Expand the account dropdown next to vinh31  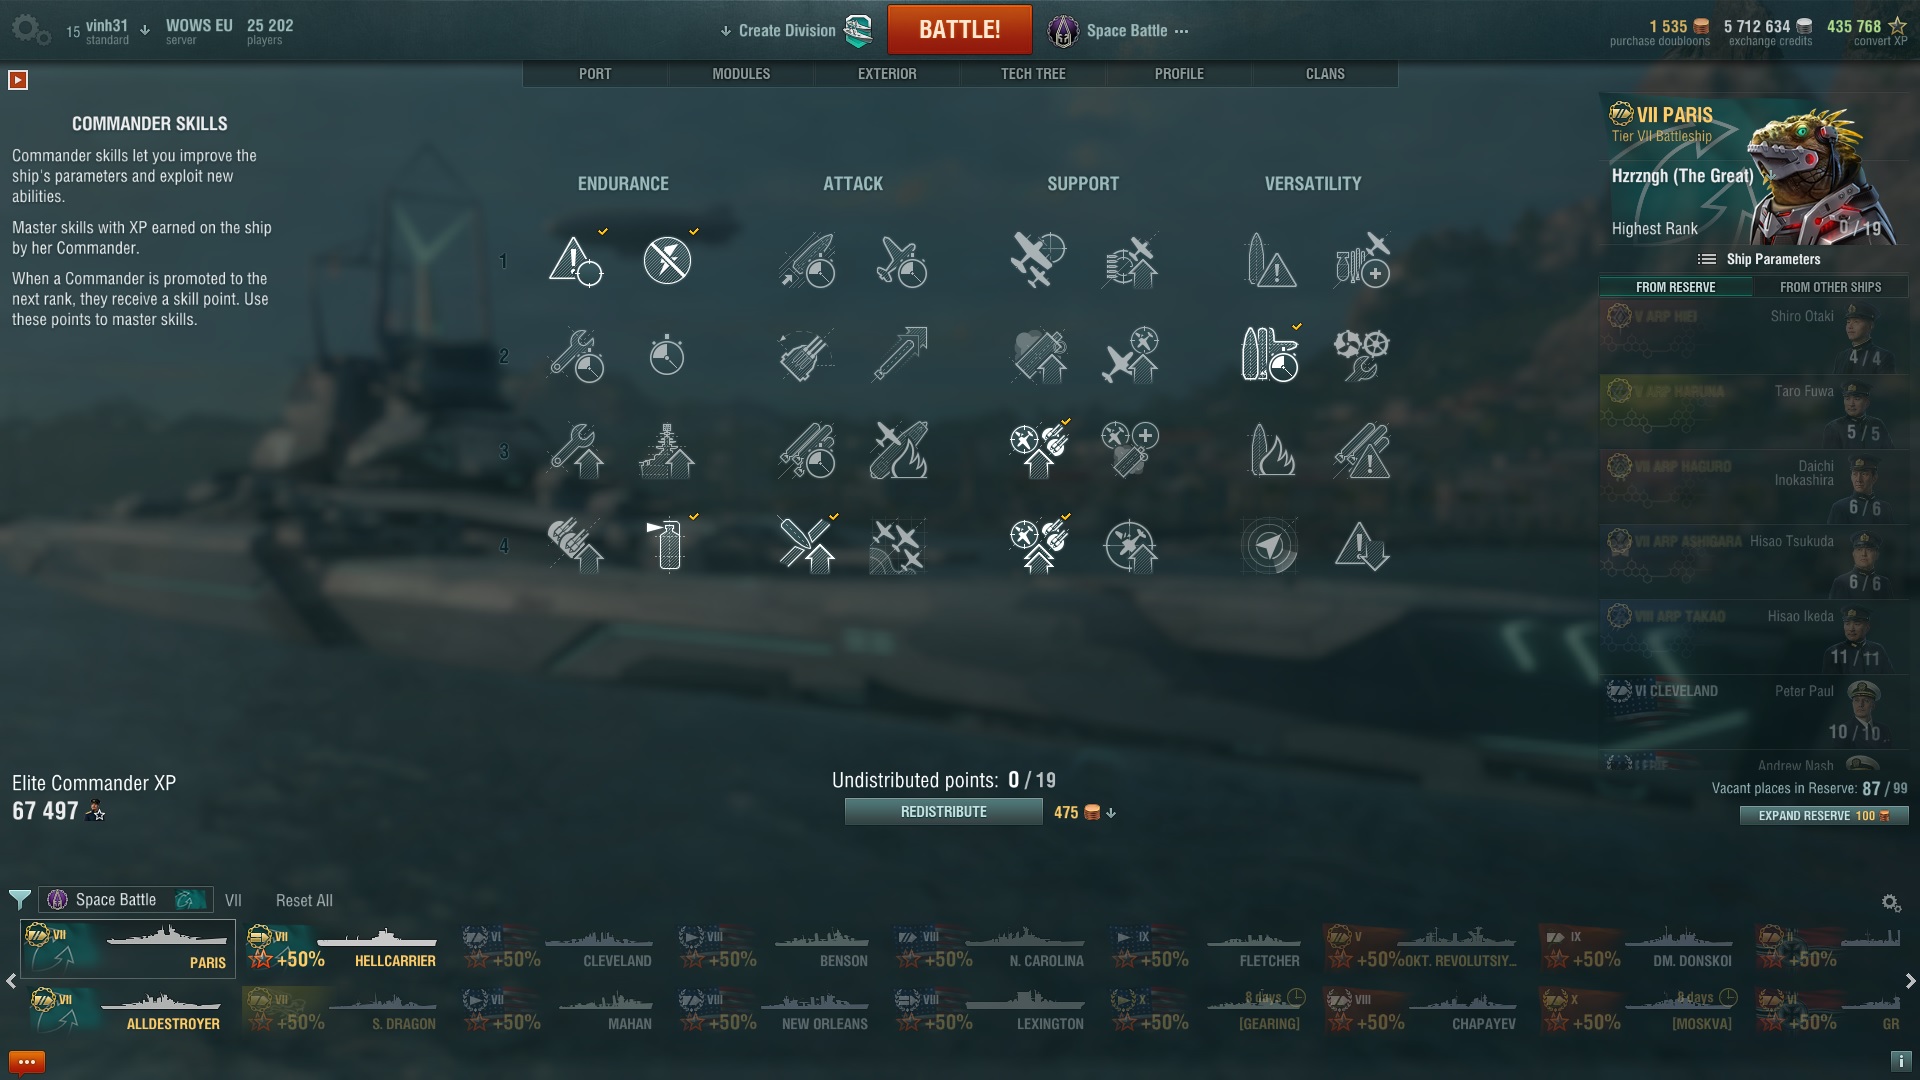click(x=145, y=30)
